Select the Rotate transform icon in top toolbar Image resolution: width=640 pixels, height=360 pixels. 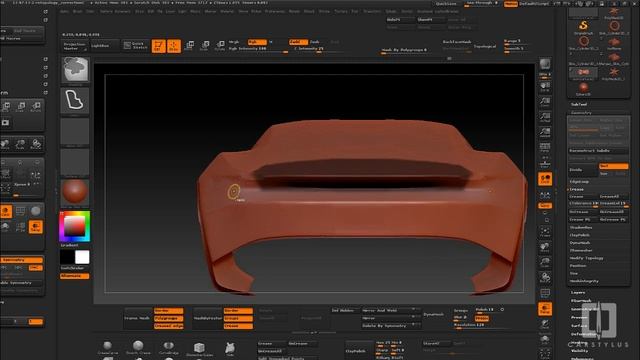tap(220, 45)
